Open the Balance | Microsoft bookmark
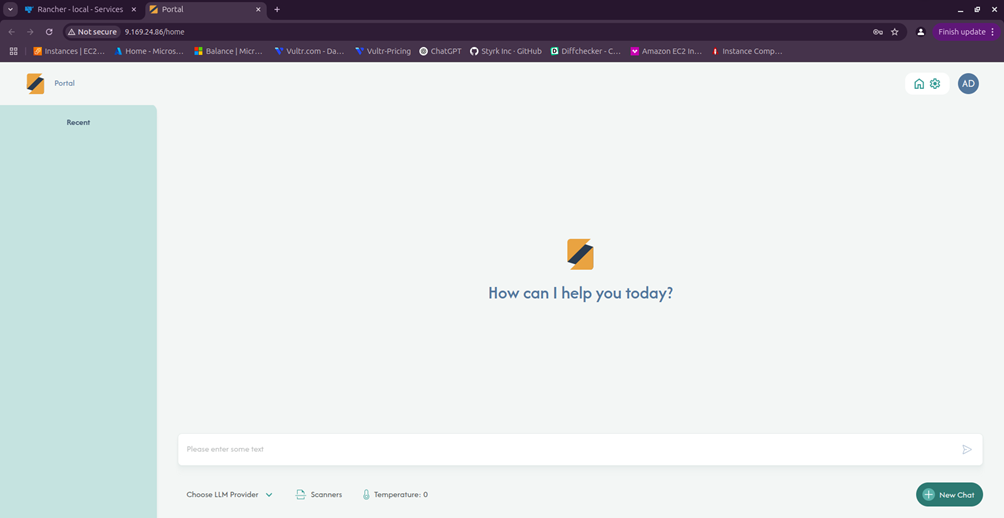 (229, 51)
